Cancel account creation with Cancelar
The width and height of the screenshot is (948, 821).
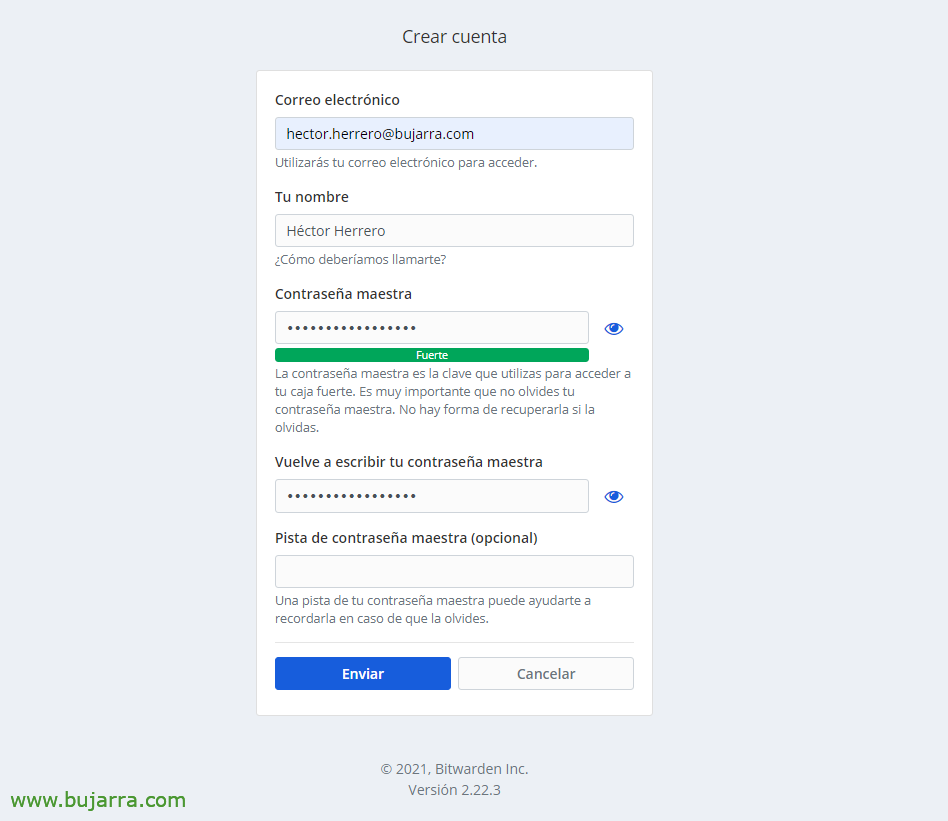click(546, 673)
